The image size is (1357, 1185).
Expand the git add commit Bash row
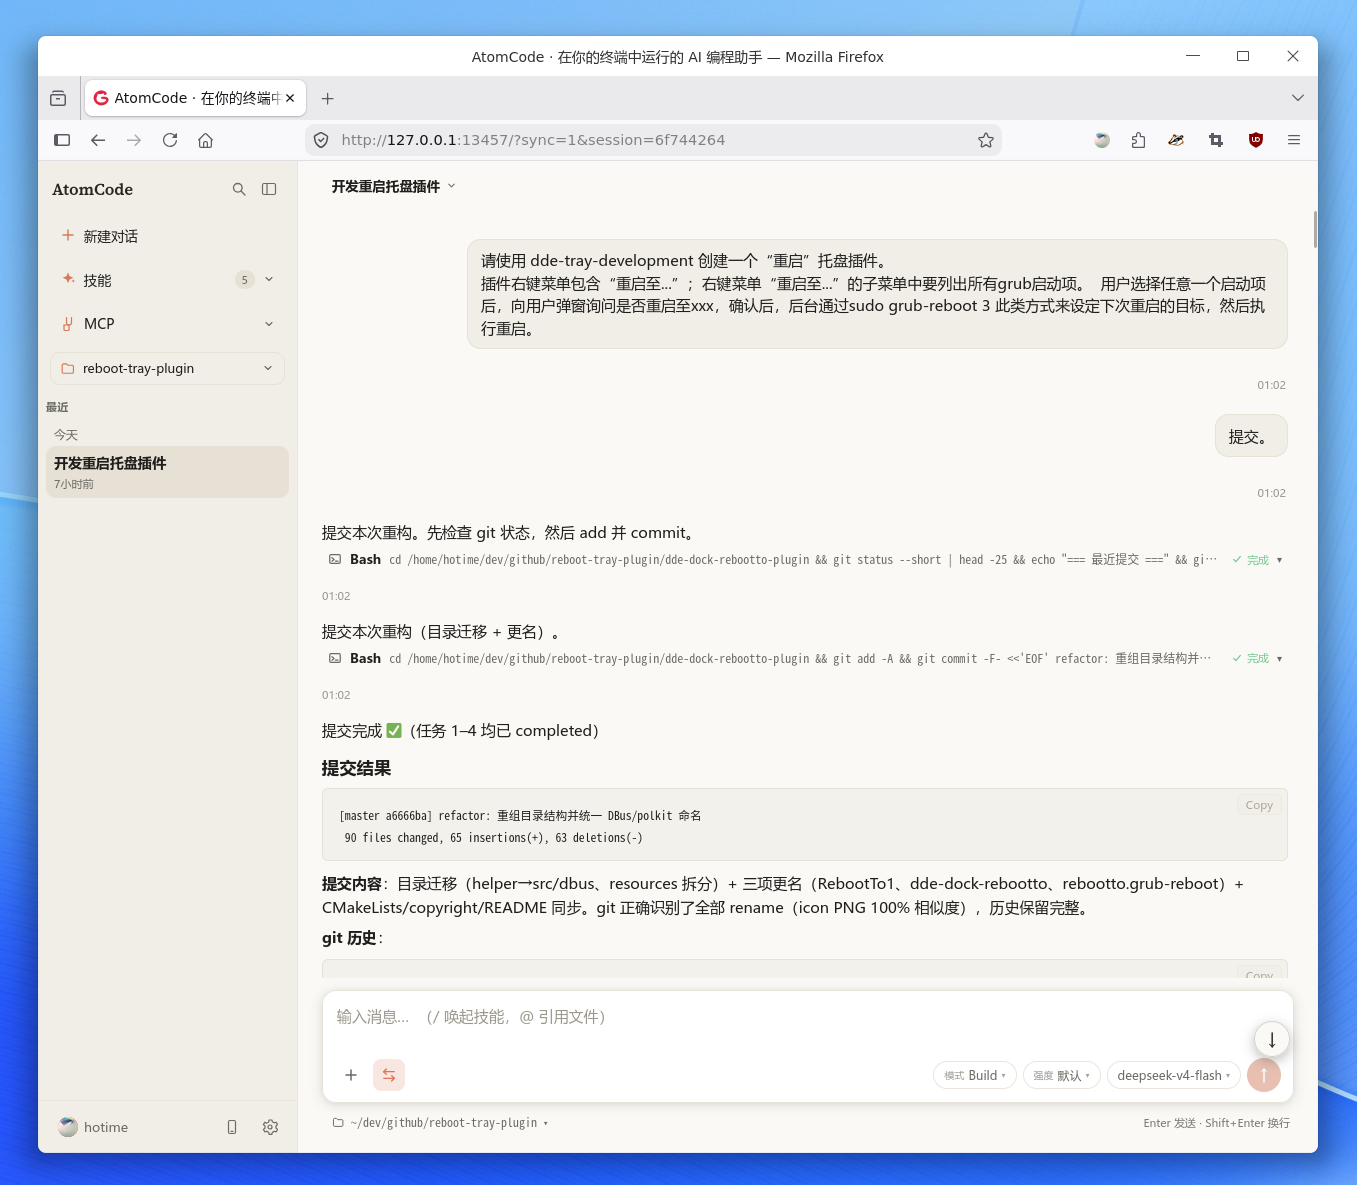(x=805, y=658)
